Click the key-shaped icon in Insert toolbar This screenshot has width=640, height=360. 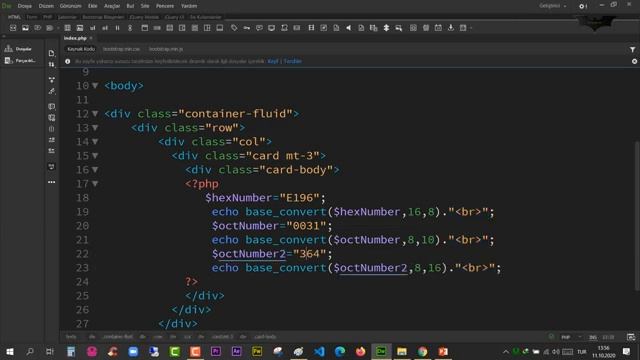click(x=247, y=28)
